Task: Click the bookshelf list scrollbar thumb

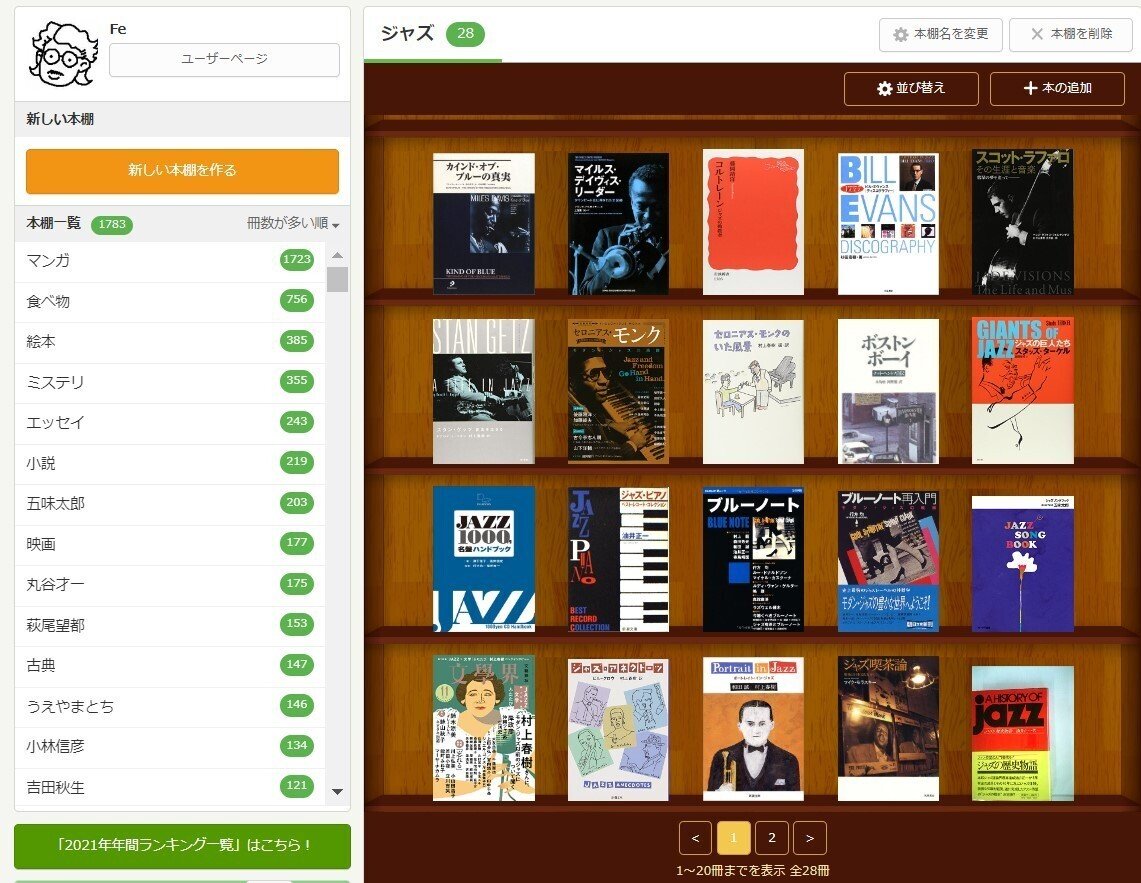Action: (x=337, y=279)
